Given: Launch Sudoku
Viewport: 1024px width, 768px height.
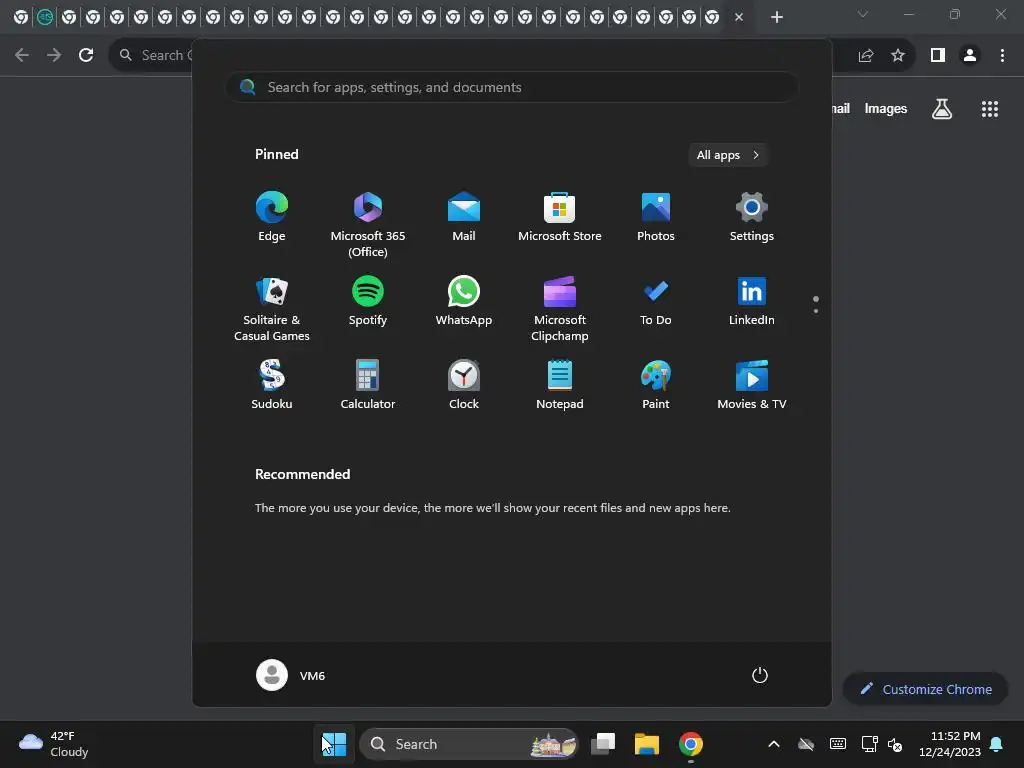Looking at the screenshot, I should coord(272,385).
